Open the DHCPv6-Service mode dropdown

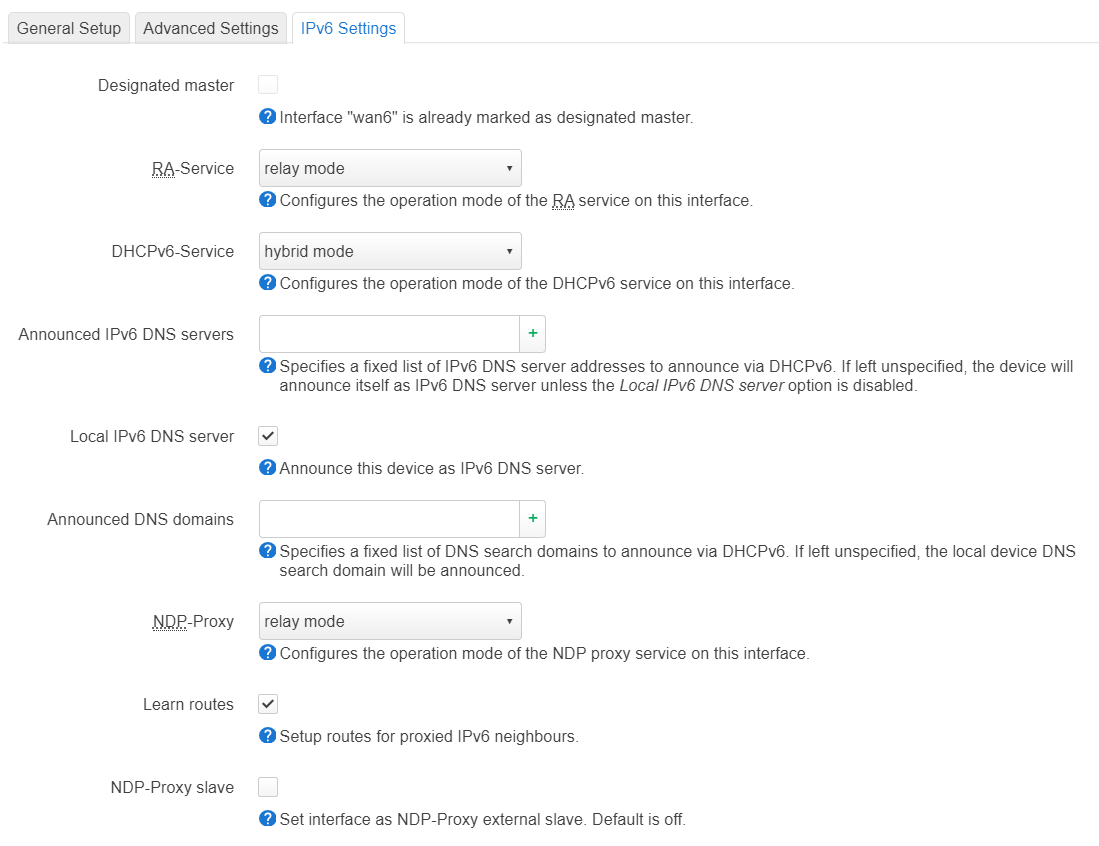click(390, 251)
